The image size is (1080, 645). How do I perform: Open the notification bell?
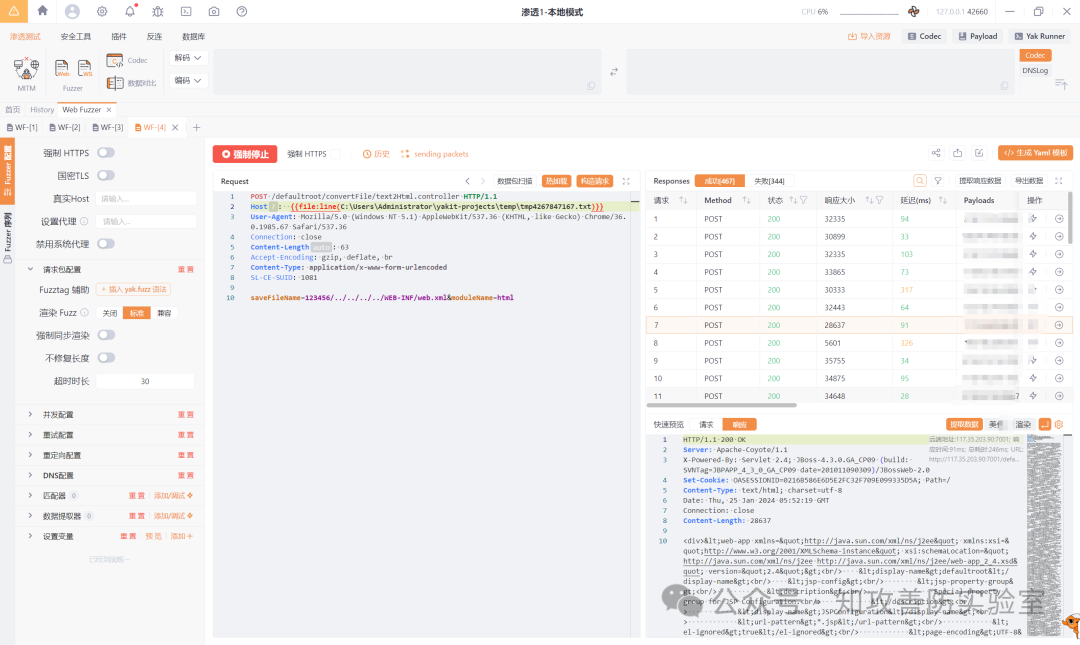[x=131, y=11]
